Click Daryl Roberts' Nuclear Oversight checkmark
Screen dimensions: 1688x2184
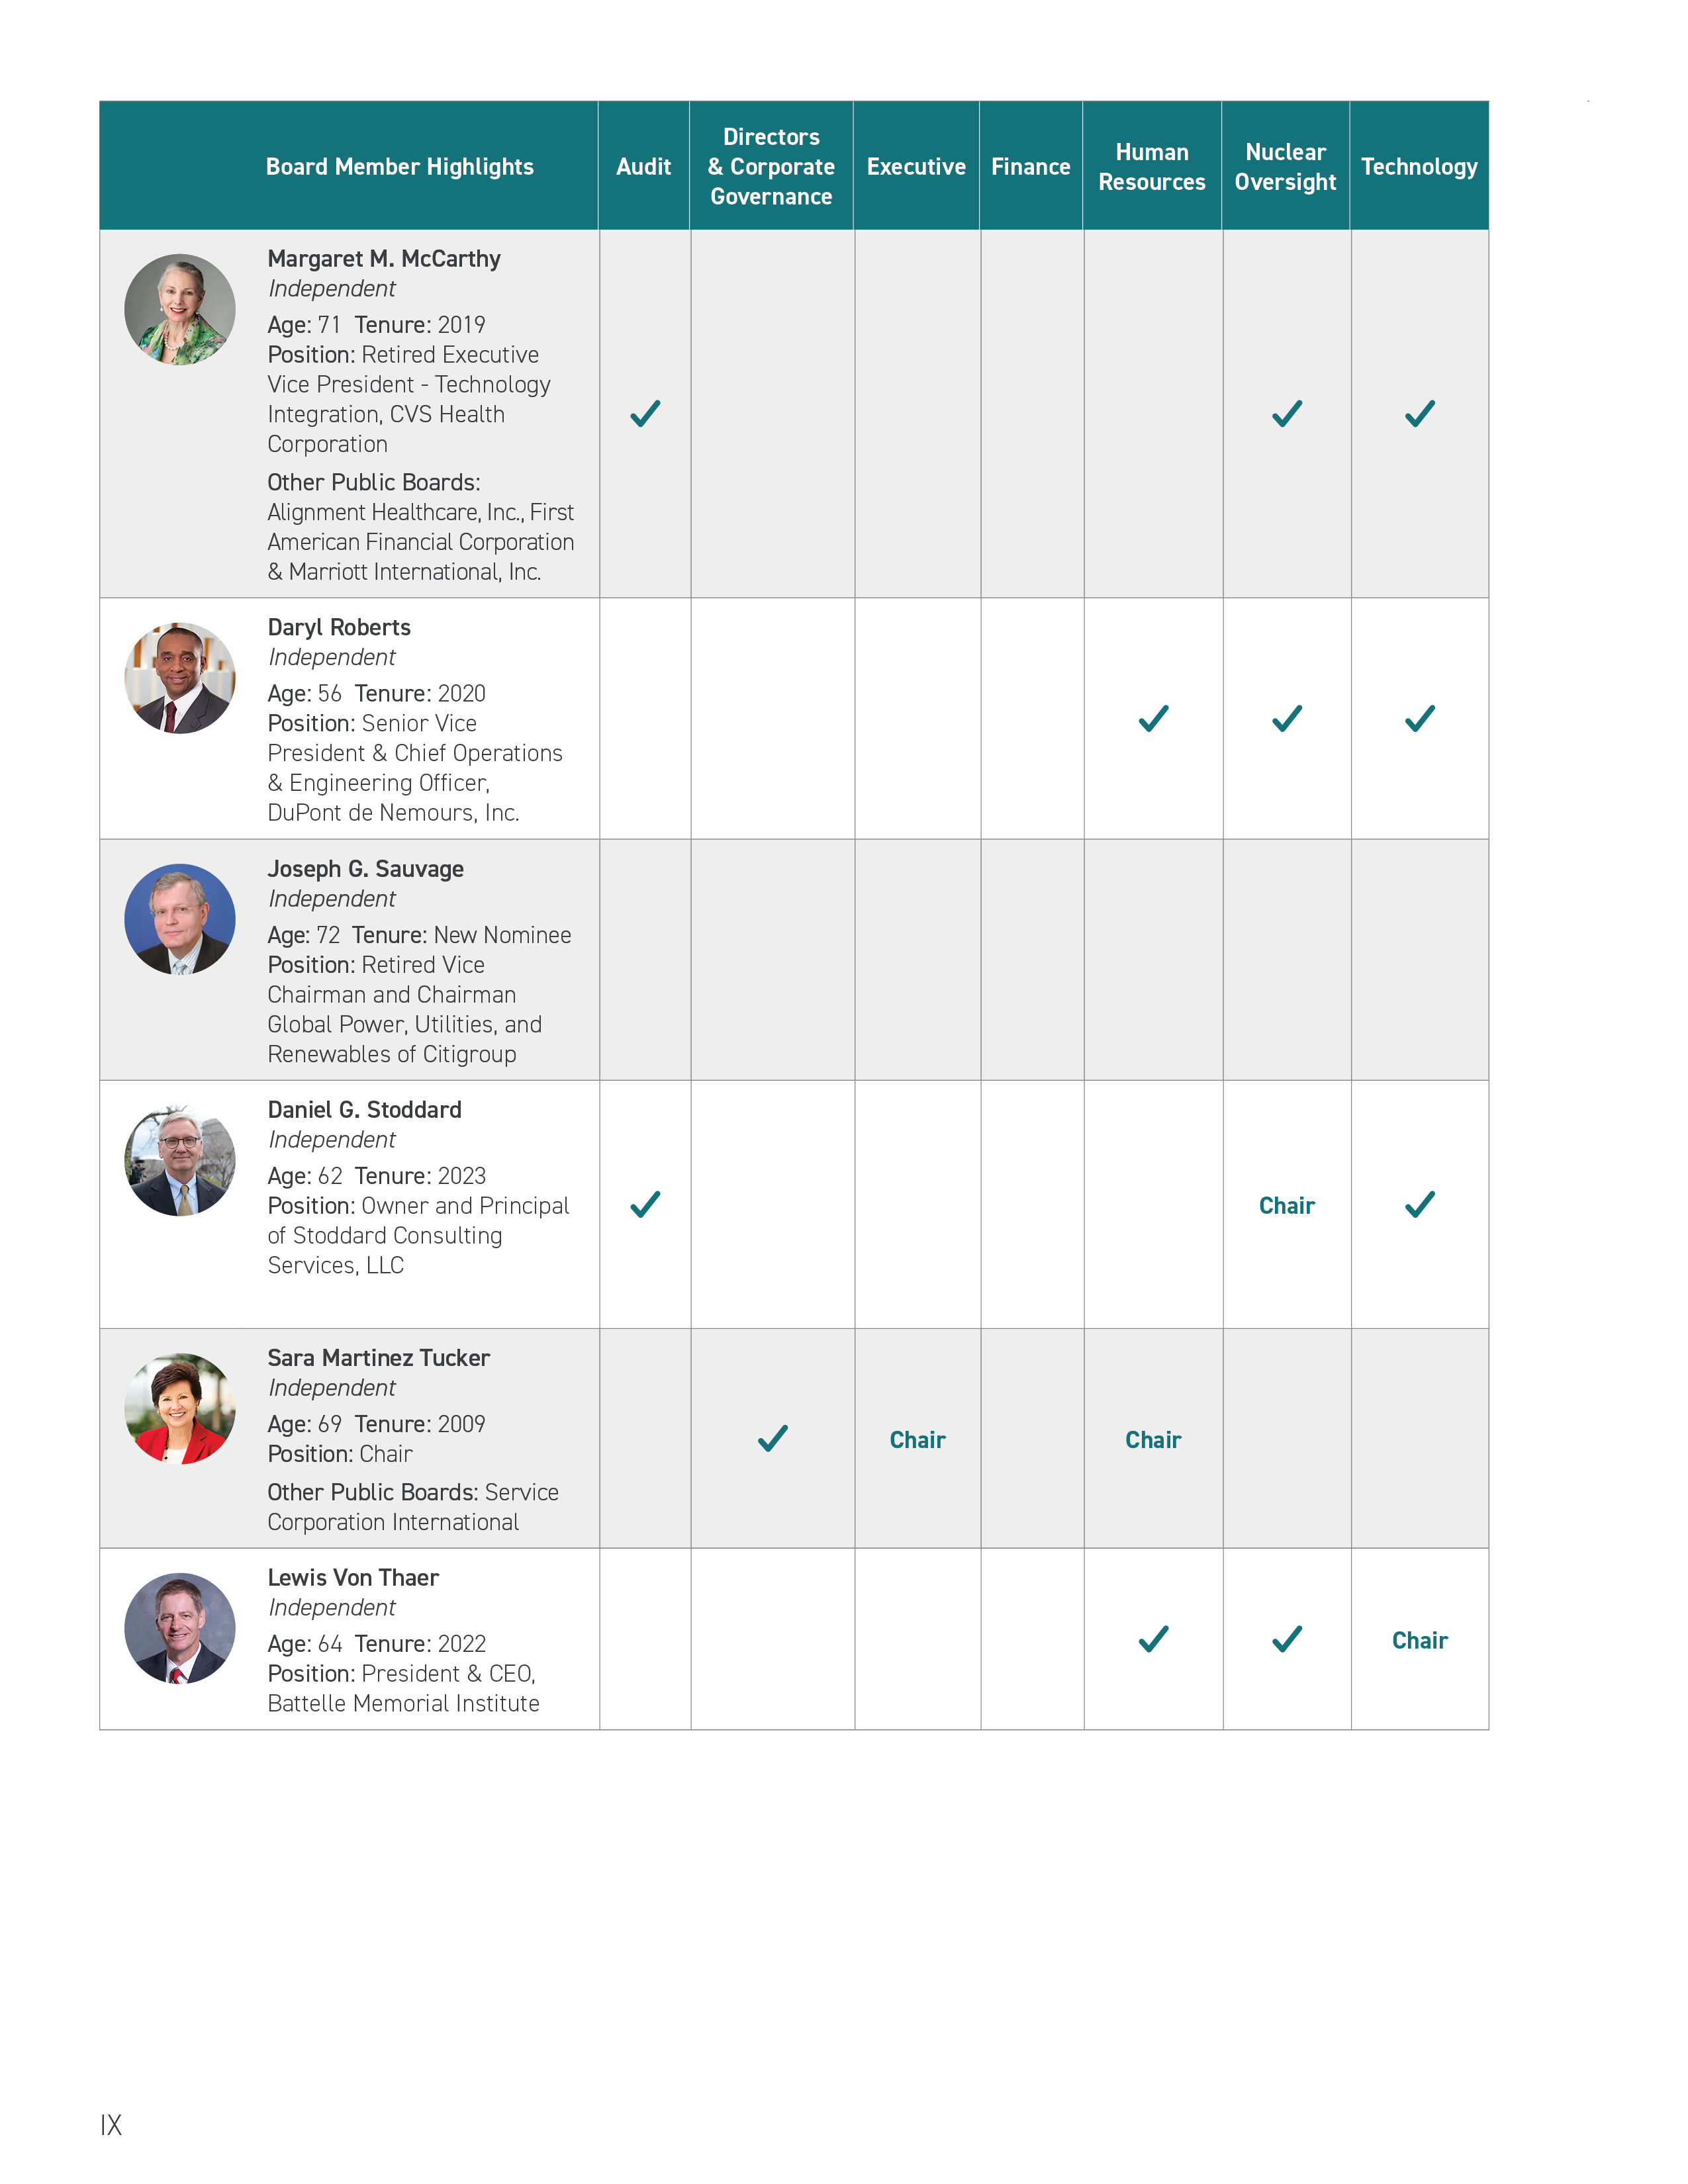1286,718
